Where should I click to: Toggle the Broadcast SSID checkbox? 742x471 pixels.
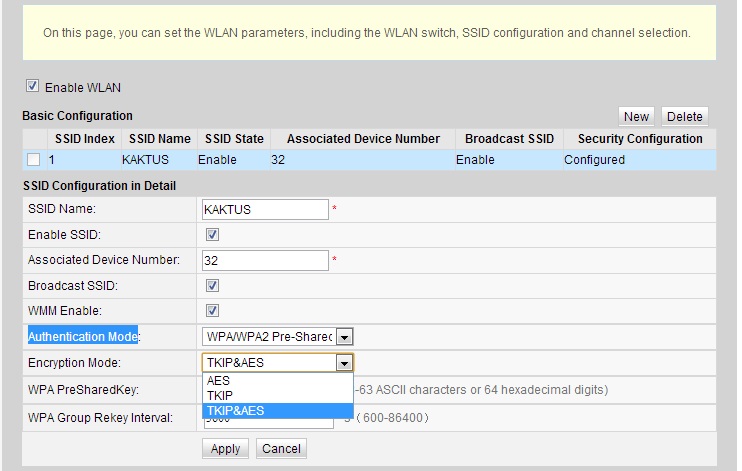click(x=212, y=286)
